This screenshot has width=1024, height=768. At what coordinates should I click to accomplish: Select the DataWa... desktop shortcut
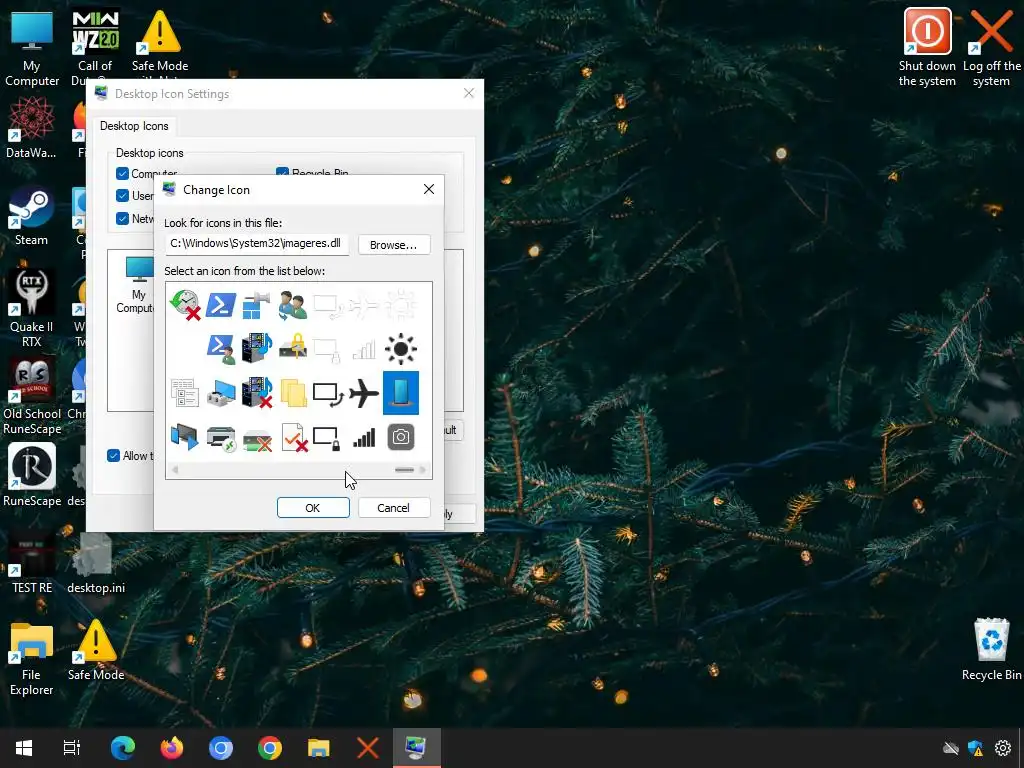(x=31, y=128)
